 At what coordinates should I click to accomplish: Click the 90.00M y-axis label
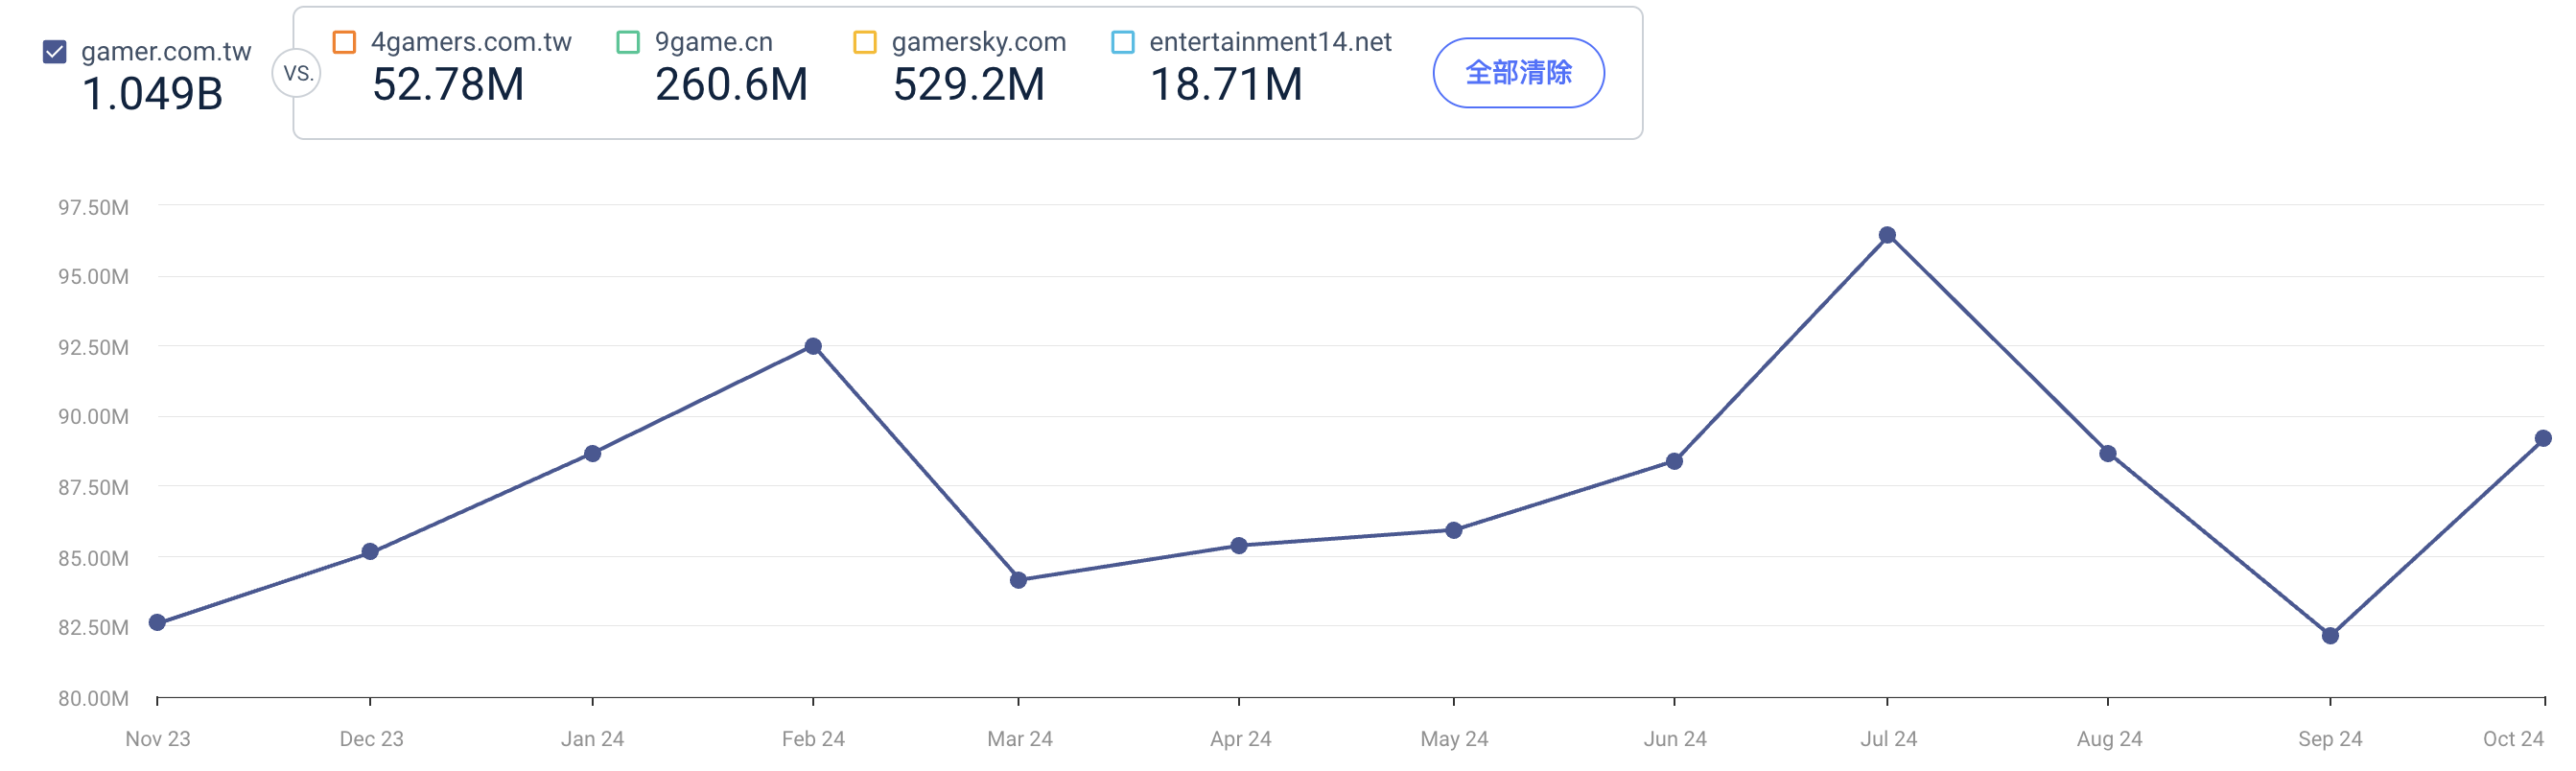tap(93, 417)
